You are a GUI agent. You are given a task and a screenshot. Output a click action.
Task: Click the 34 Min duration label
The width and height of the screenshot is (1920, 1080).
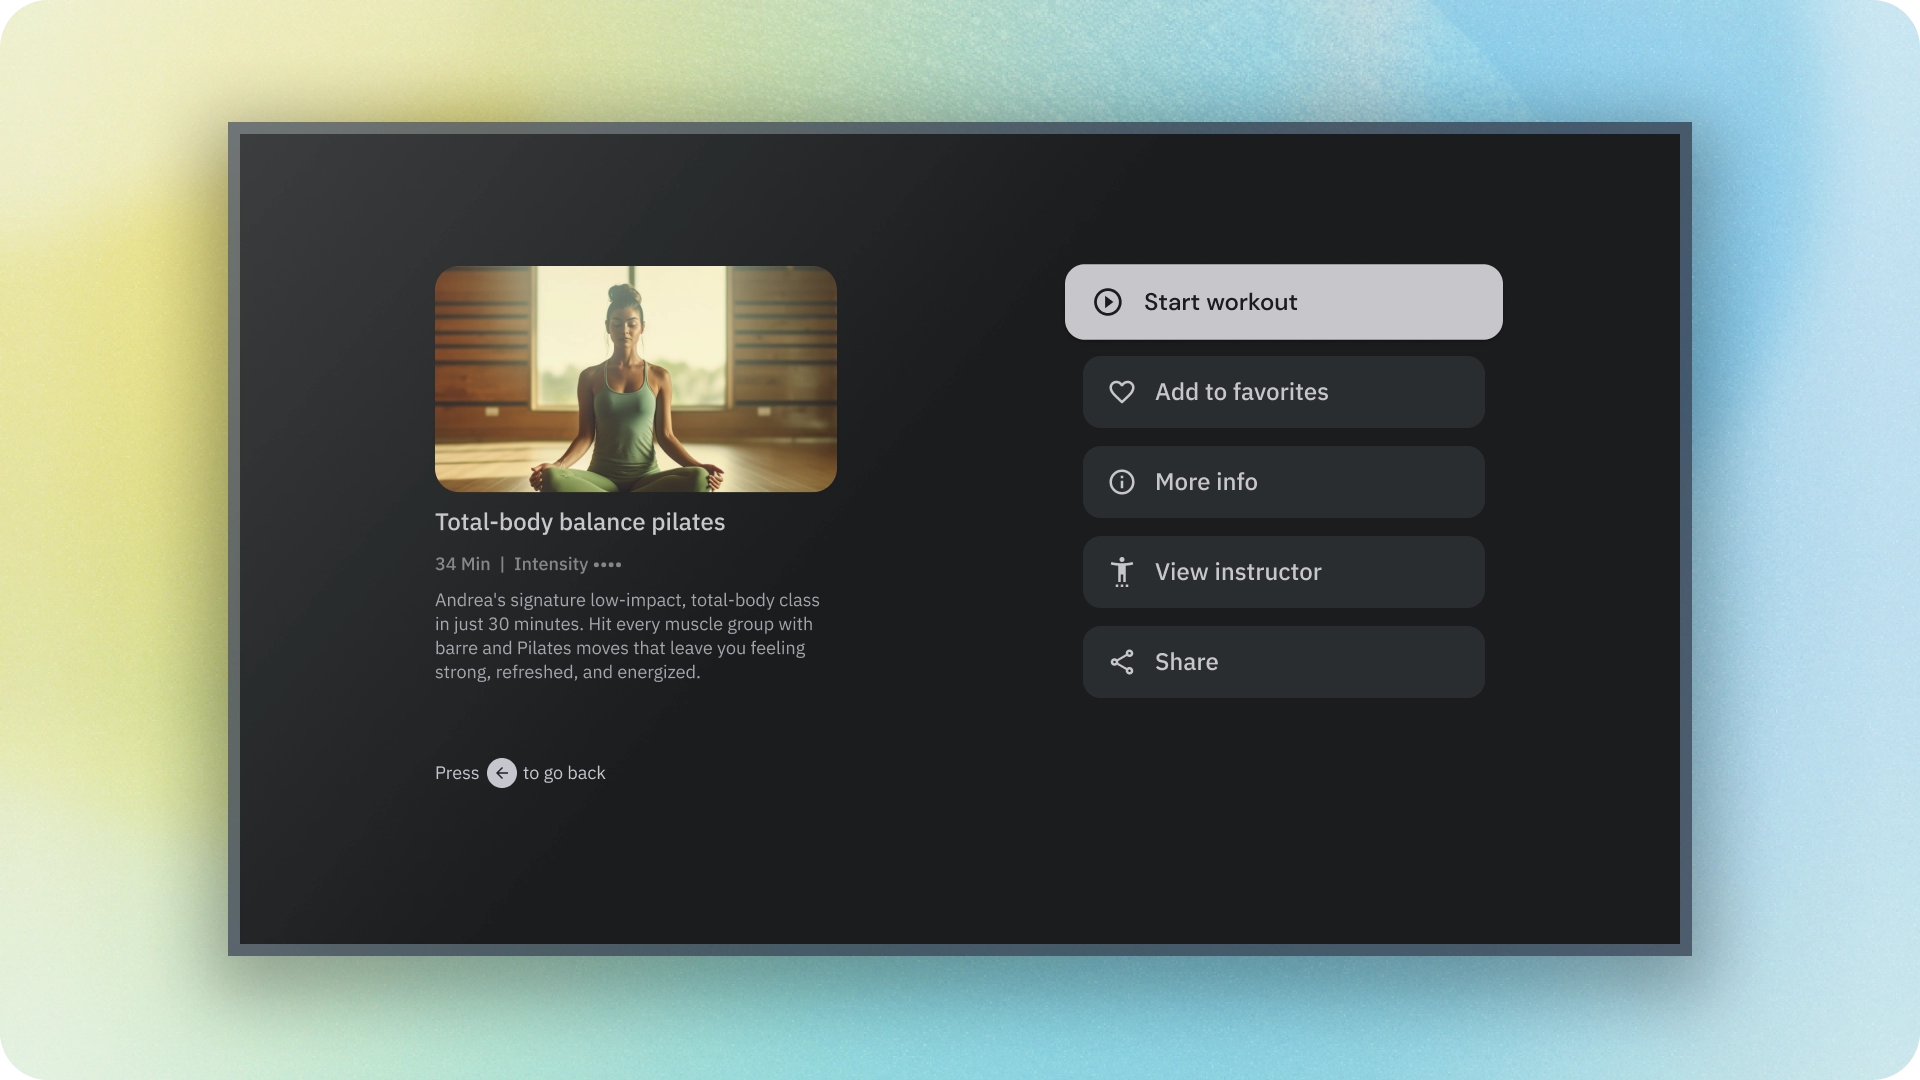click(462, 564)
